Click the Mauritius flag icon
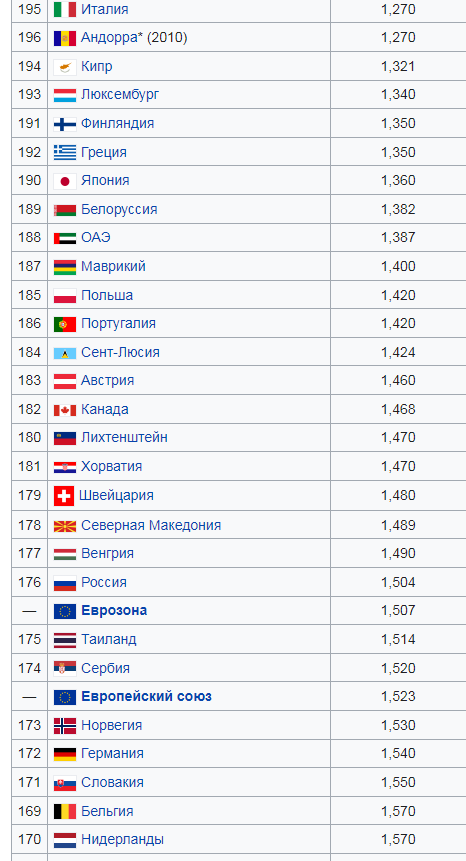The width and height of the screenshot is (466, 861). click(65, 267)
